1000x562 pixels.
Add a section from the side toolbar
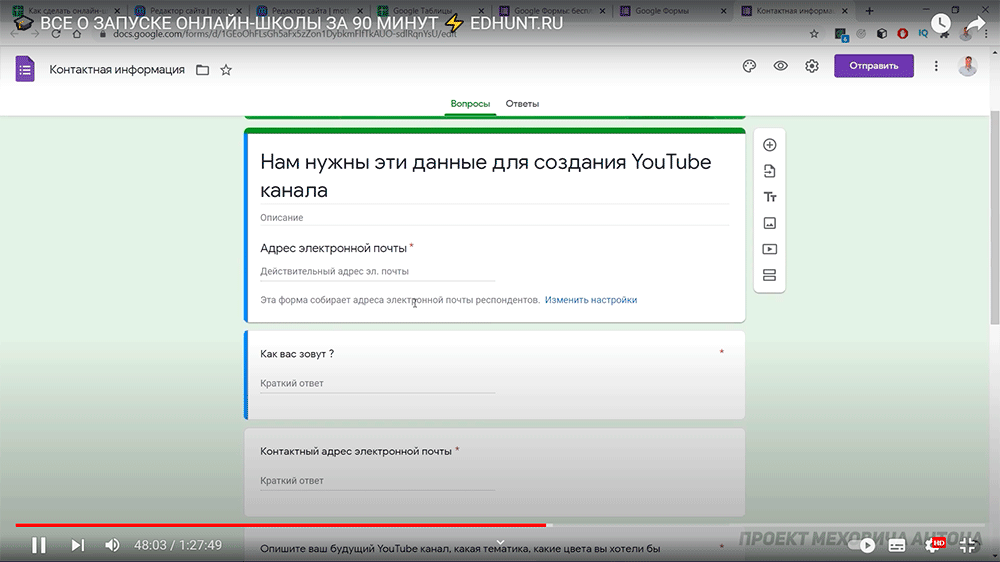pos(770,275)
